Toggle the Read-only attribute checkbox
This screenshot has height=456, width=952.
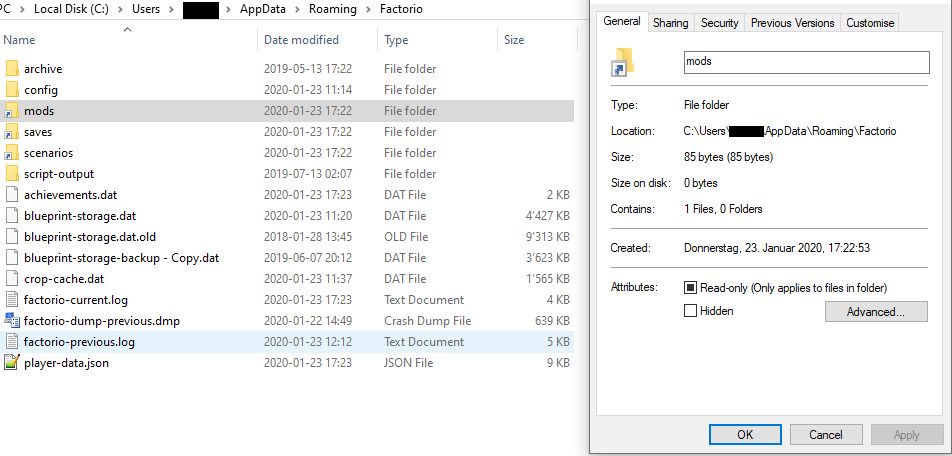690,288
